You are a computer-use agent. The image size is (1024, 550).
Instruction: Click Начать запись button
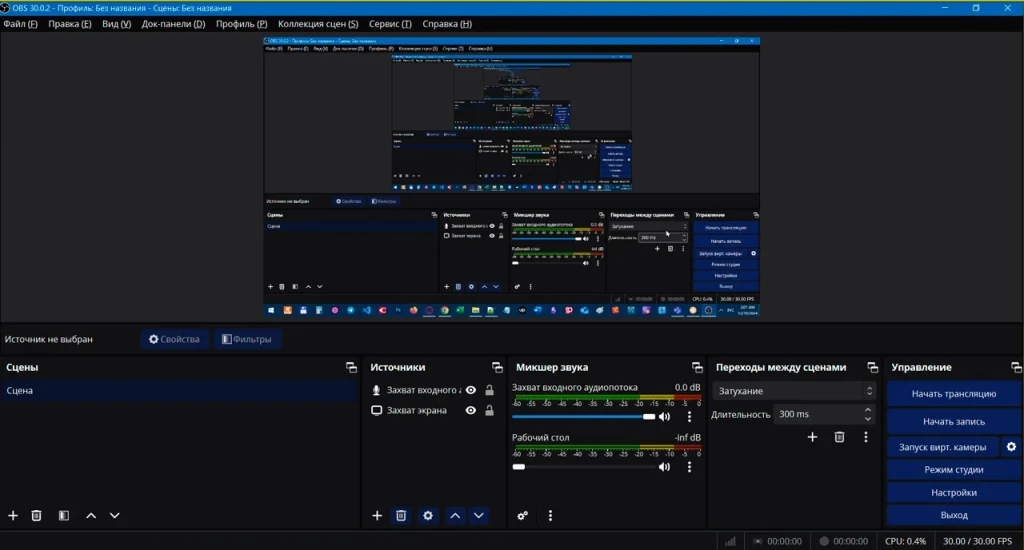click(x=953, y=421)
